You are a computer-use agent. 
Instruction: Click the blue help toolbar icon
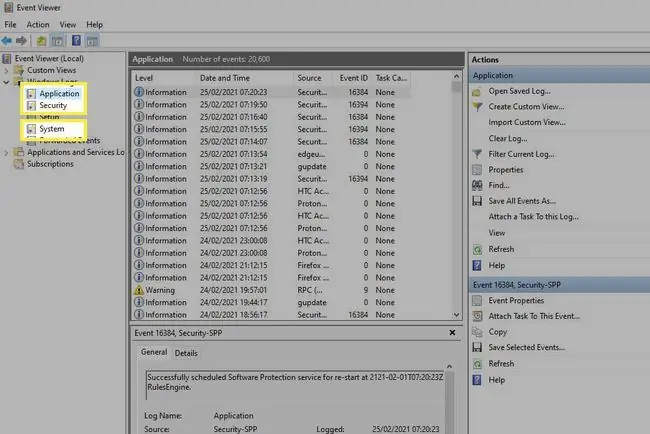(76, 41)
